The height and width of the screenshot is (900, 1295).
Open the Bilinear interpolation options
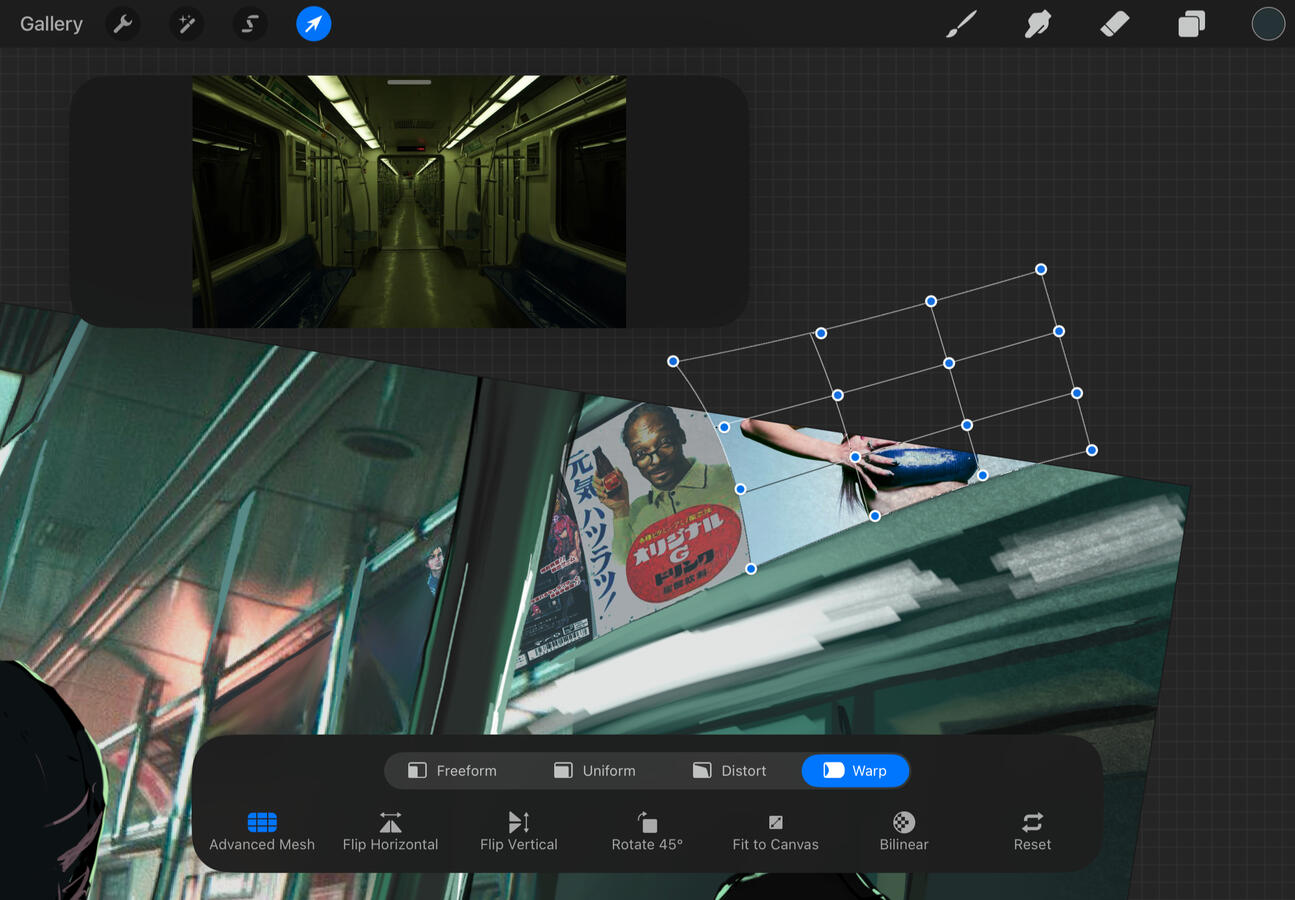point(903,832)
